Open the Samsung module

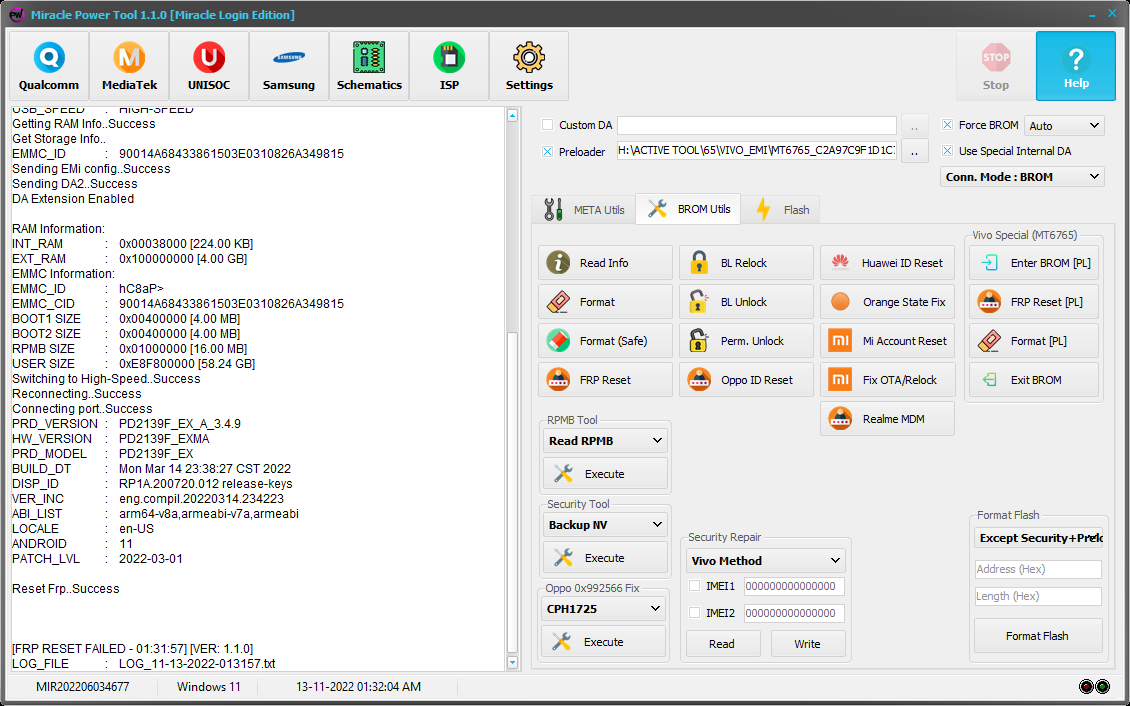point(289,66)
